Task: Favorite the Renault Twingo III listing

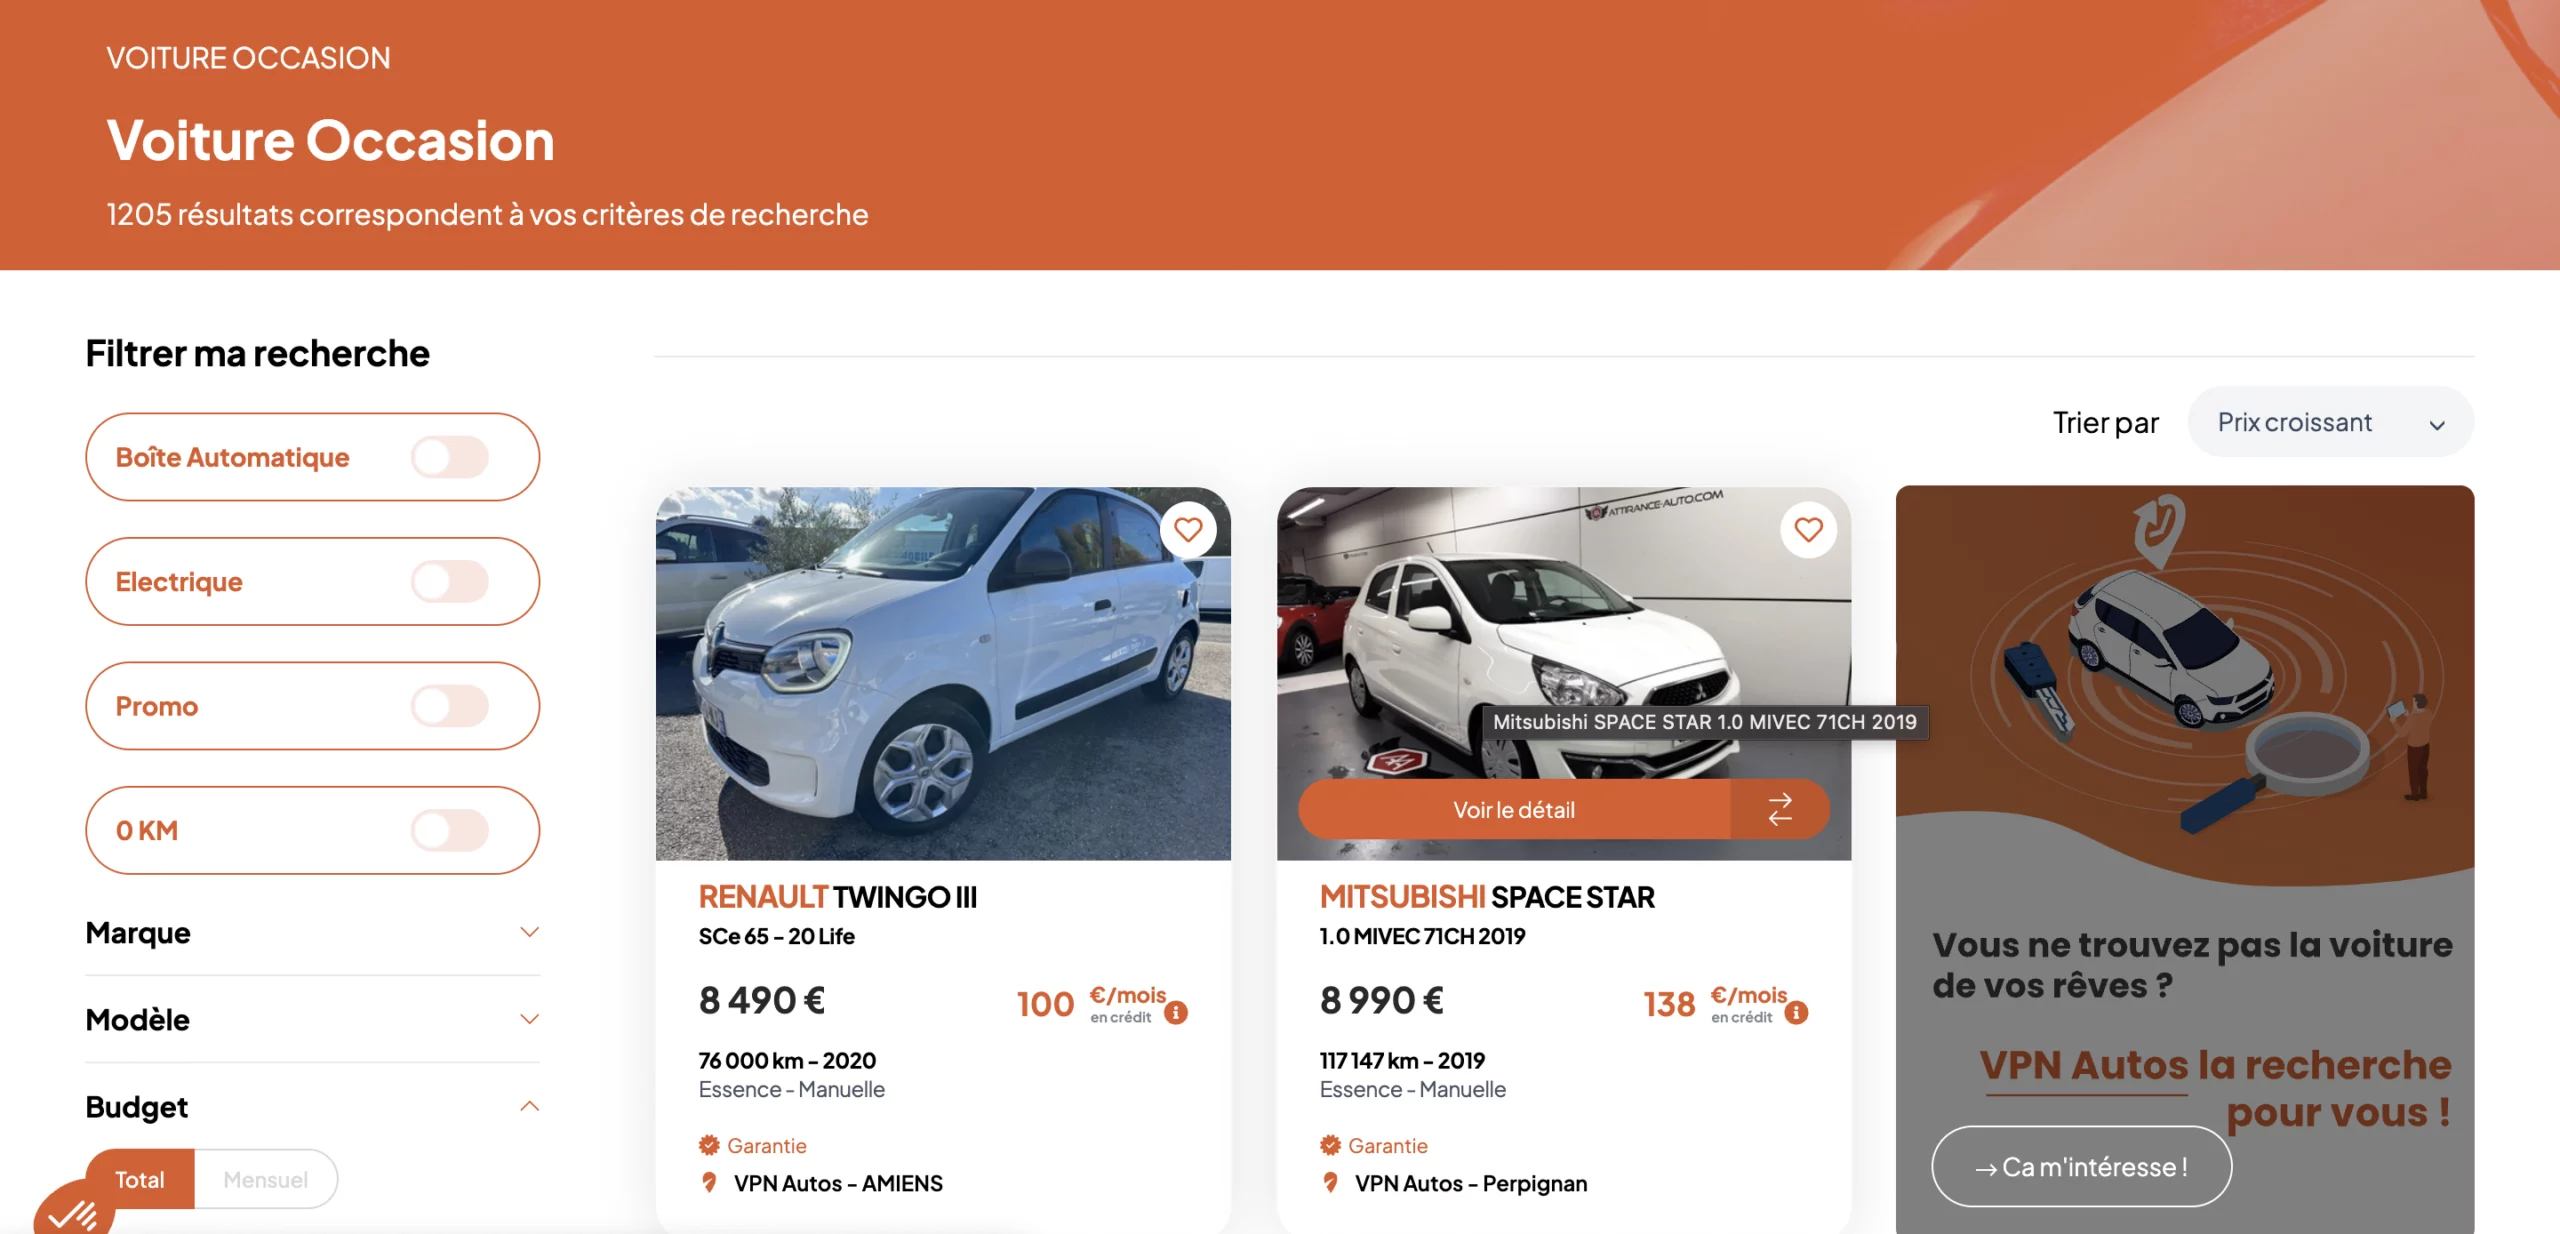Action: pos(1188,529)
